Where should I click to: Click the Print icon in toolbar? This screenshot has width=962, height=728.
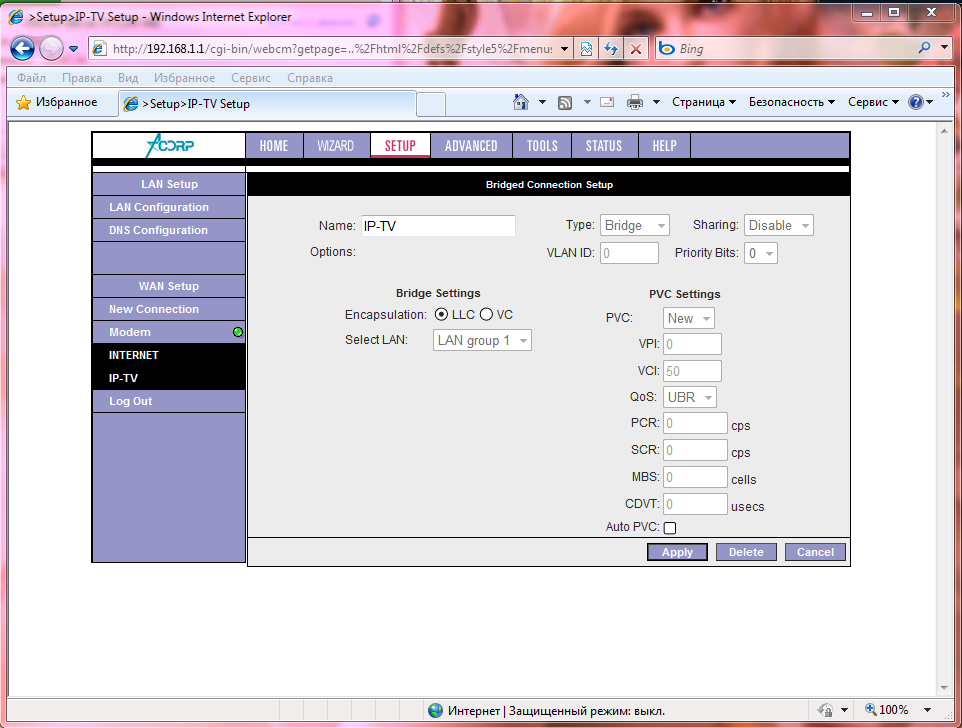tap(634, 102)
